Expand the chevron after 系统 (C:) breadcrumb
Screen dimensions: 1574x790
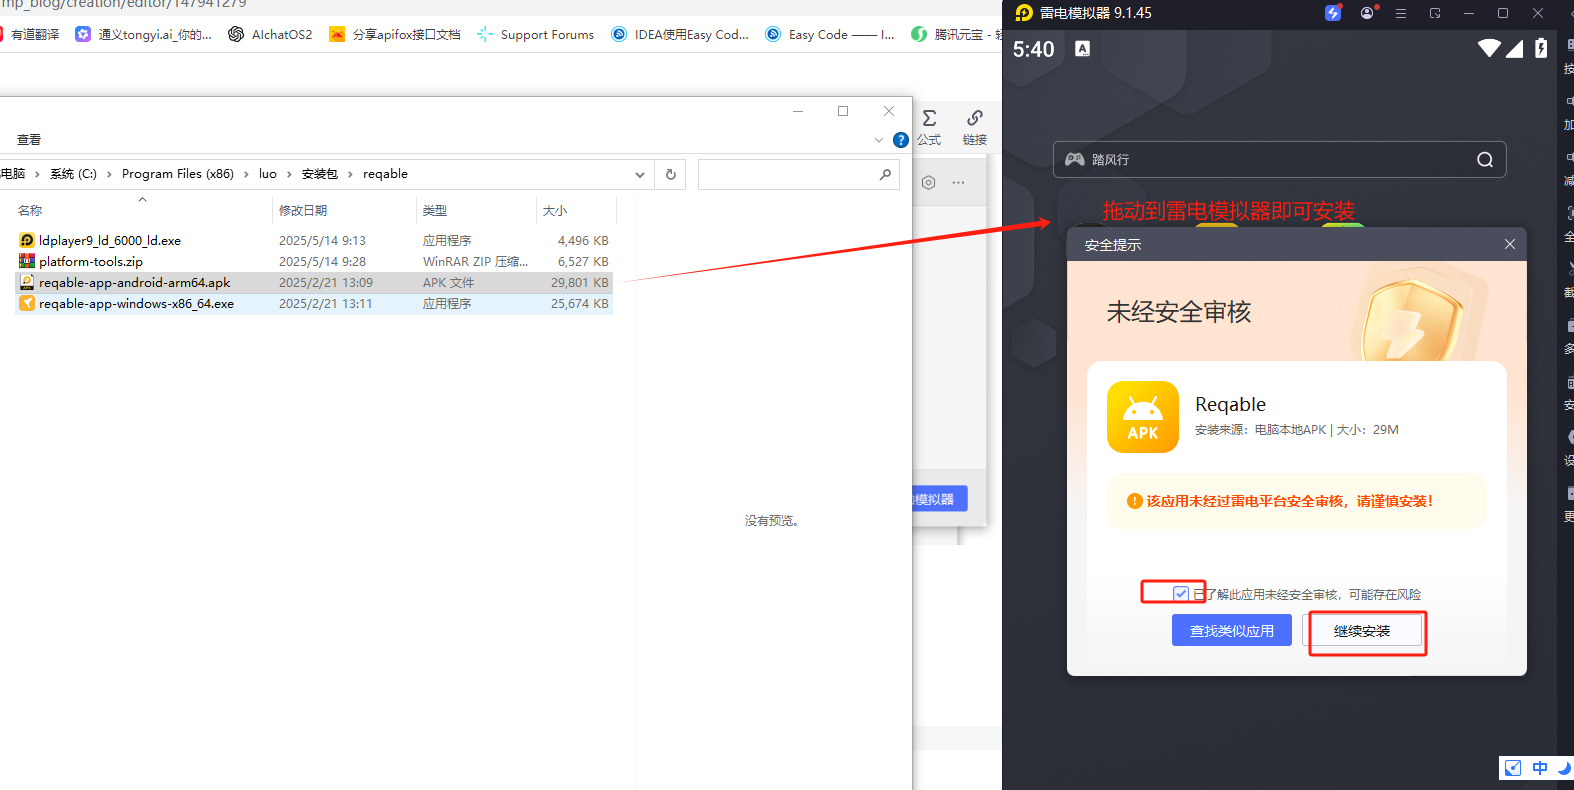[x=109, y=174]
